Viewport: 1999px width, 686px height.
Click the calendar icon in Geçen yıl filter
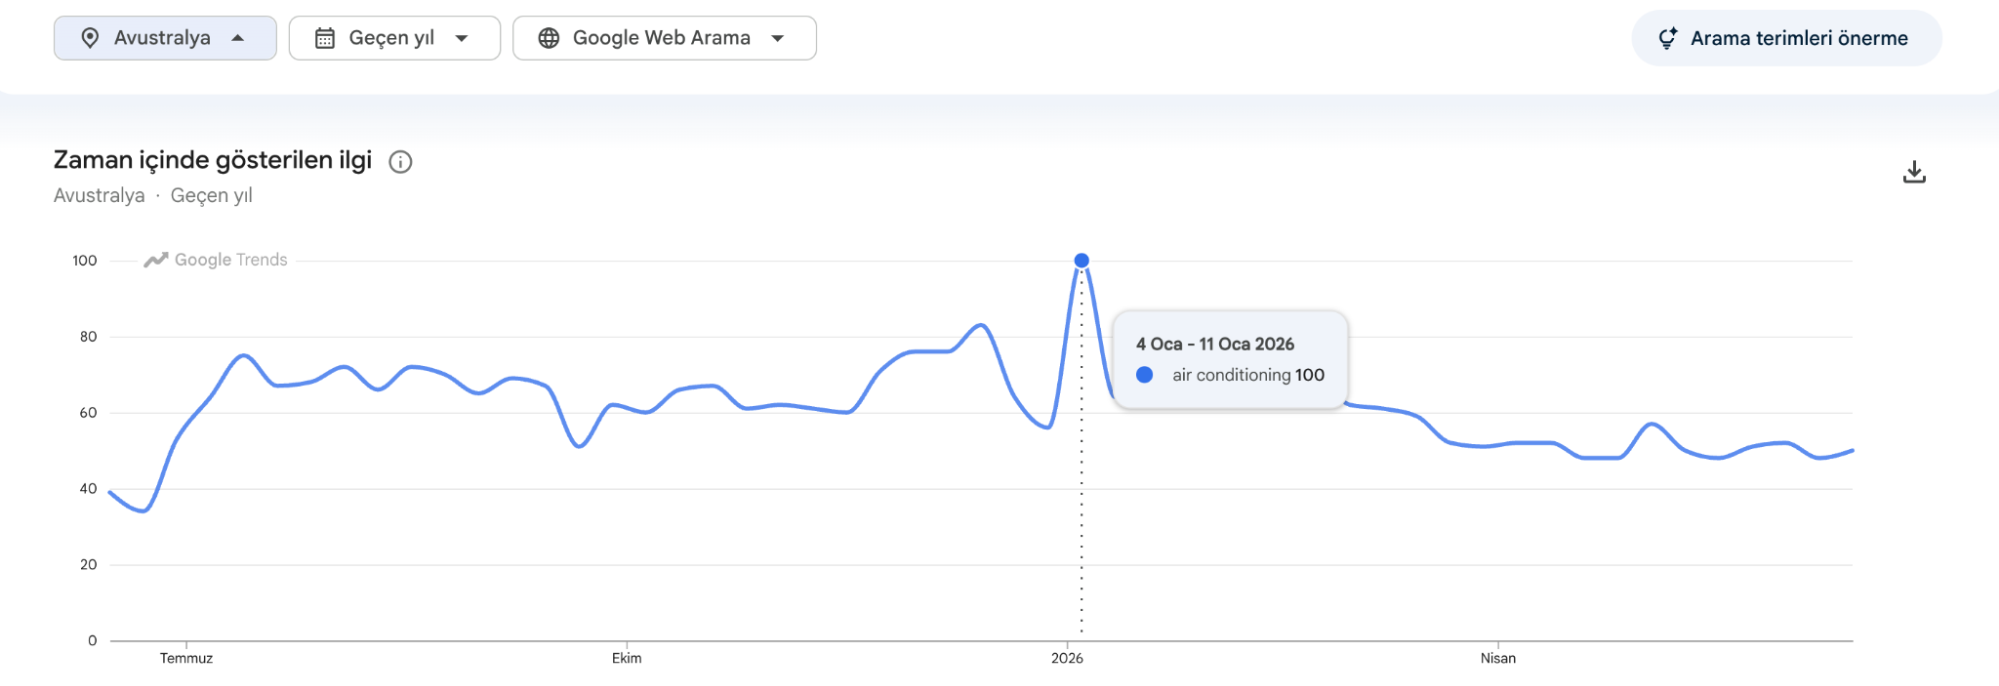(325, 38)
